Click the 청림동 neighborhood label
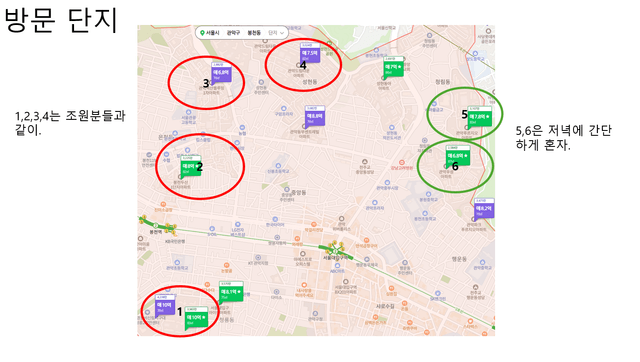Viewport: 640px width, 362px height. point(442,82)
